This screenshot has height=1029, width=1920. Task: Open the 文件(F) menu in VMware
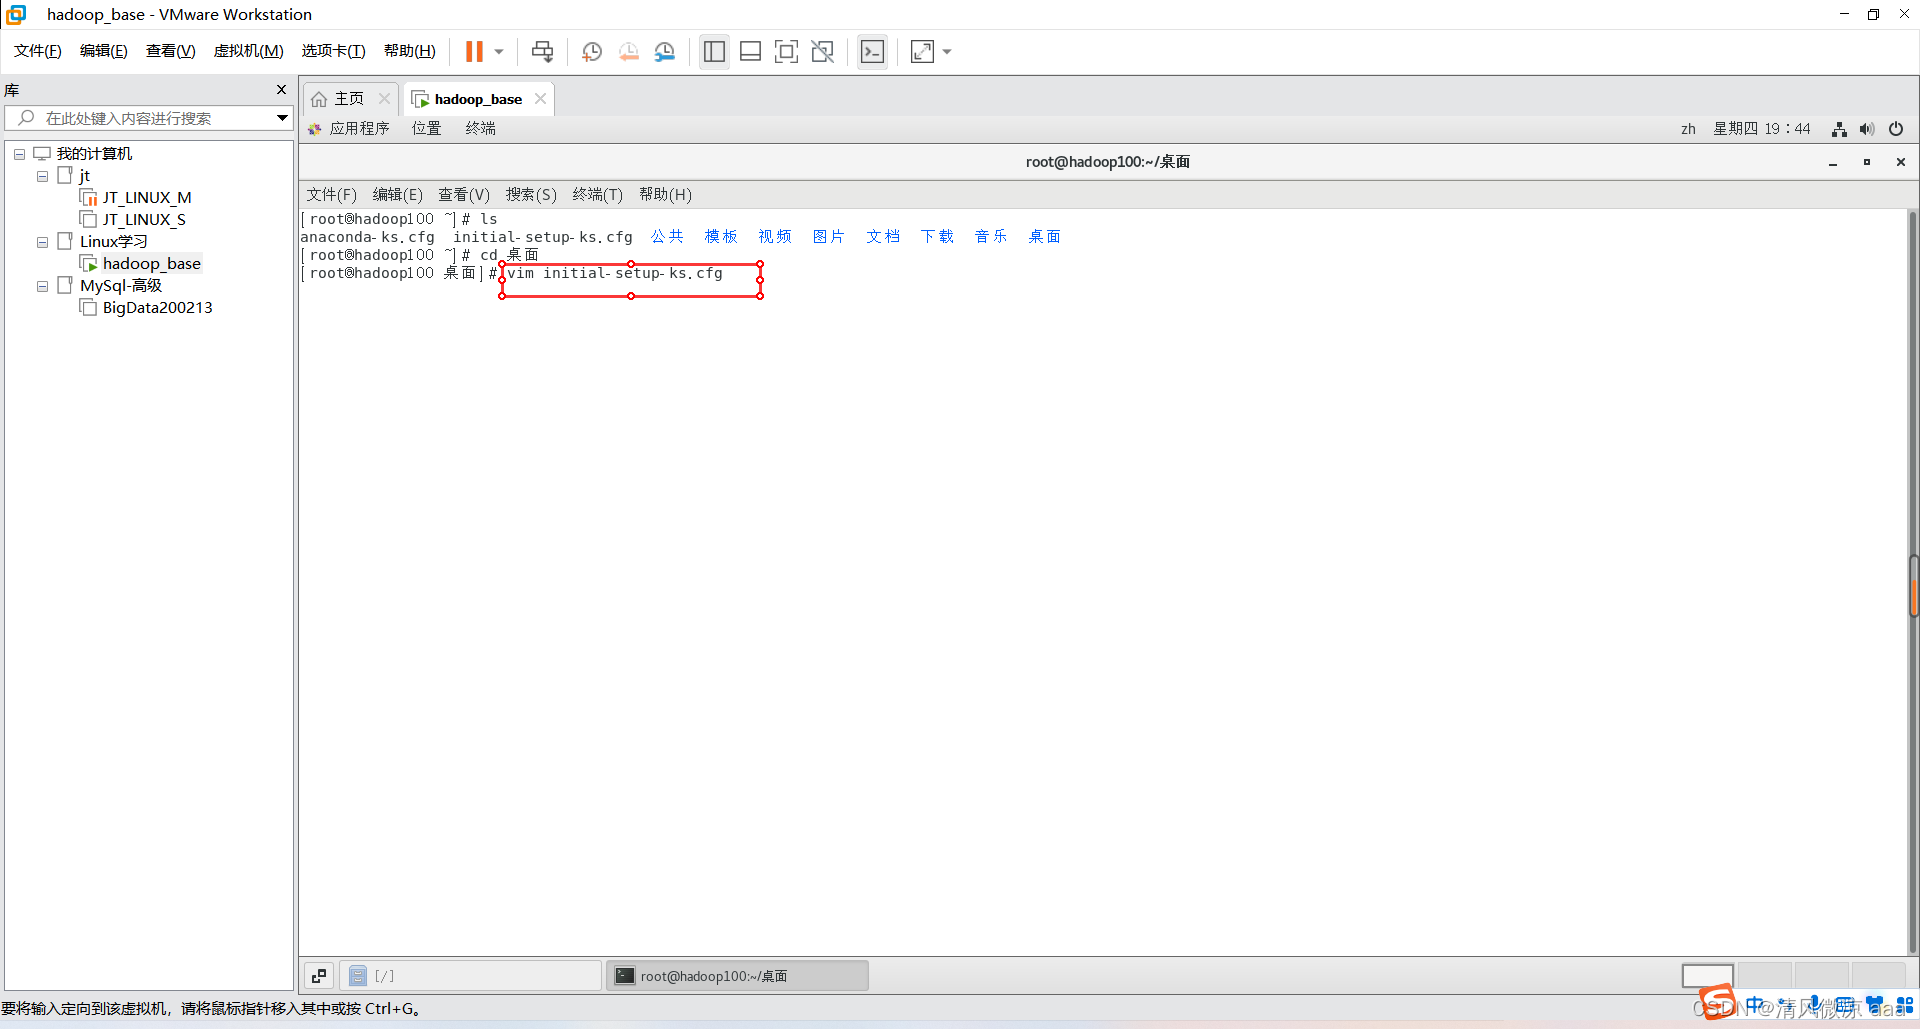tap(38, 51)
